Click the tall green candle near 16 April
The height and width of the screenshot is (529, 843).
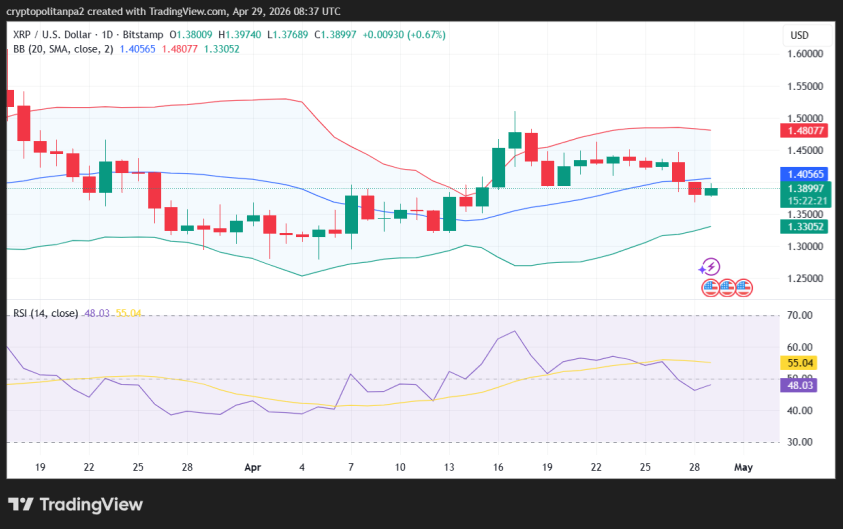pyautogui.click(x=498, y=167)
